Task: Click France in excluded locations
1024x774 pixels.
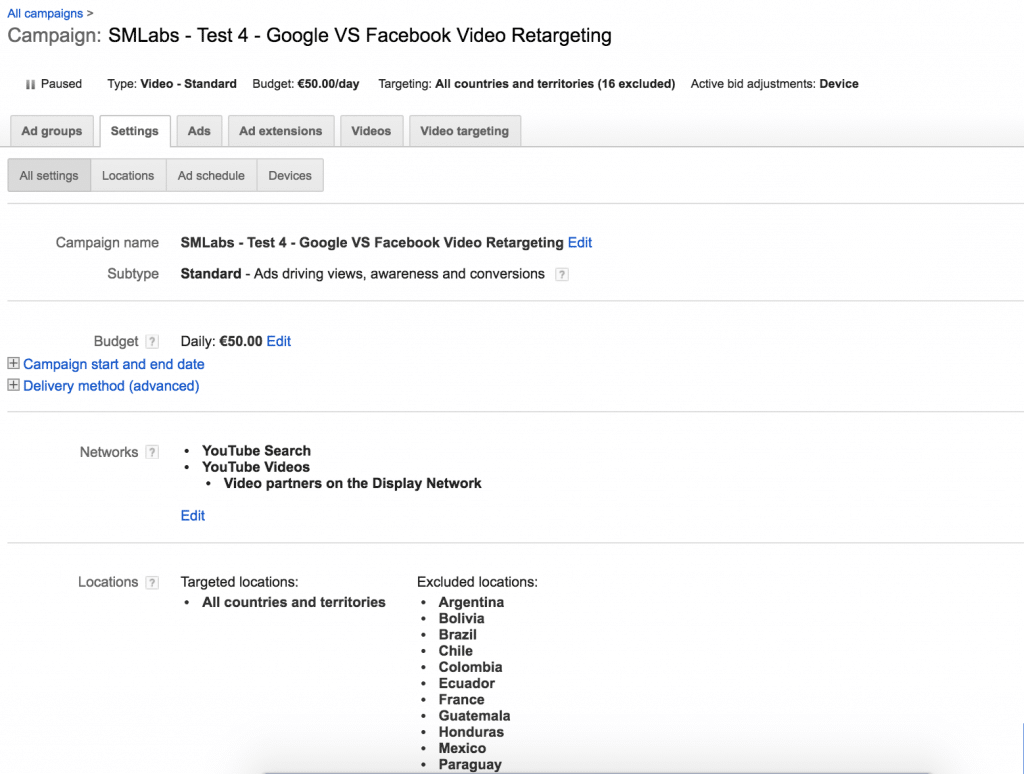Action: (x=462, y=700)
